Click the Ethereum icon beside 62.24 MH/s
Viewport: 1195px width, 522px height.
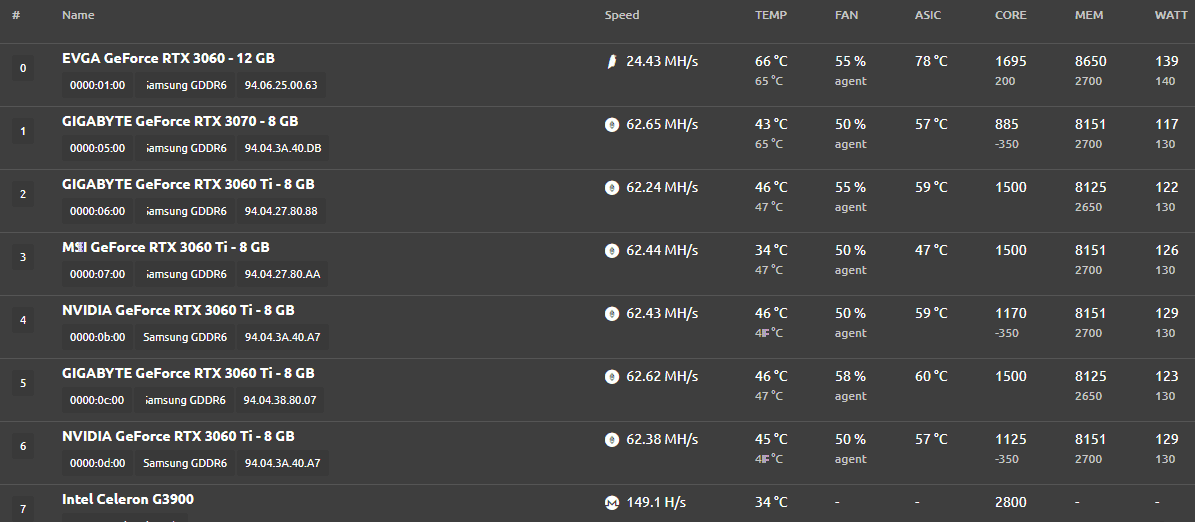[611, 187]
